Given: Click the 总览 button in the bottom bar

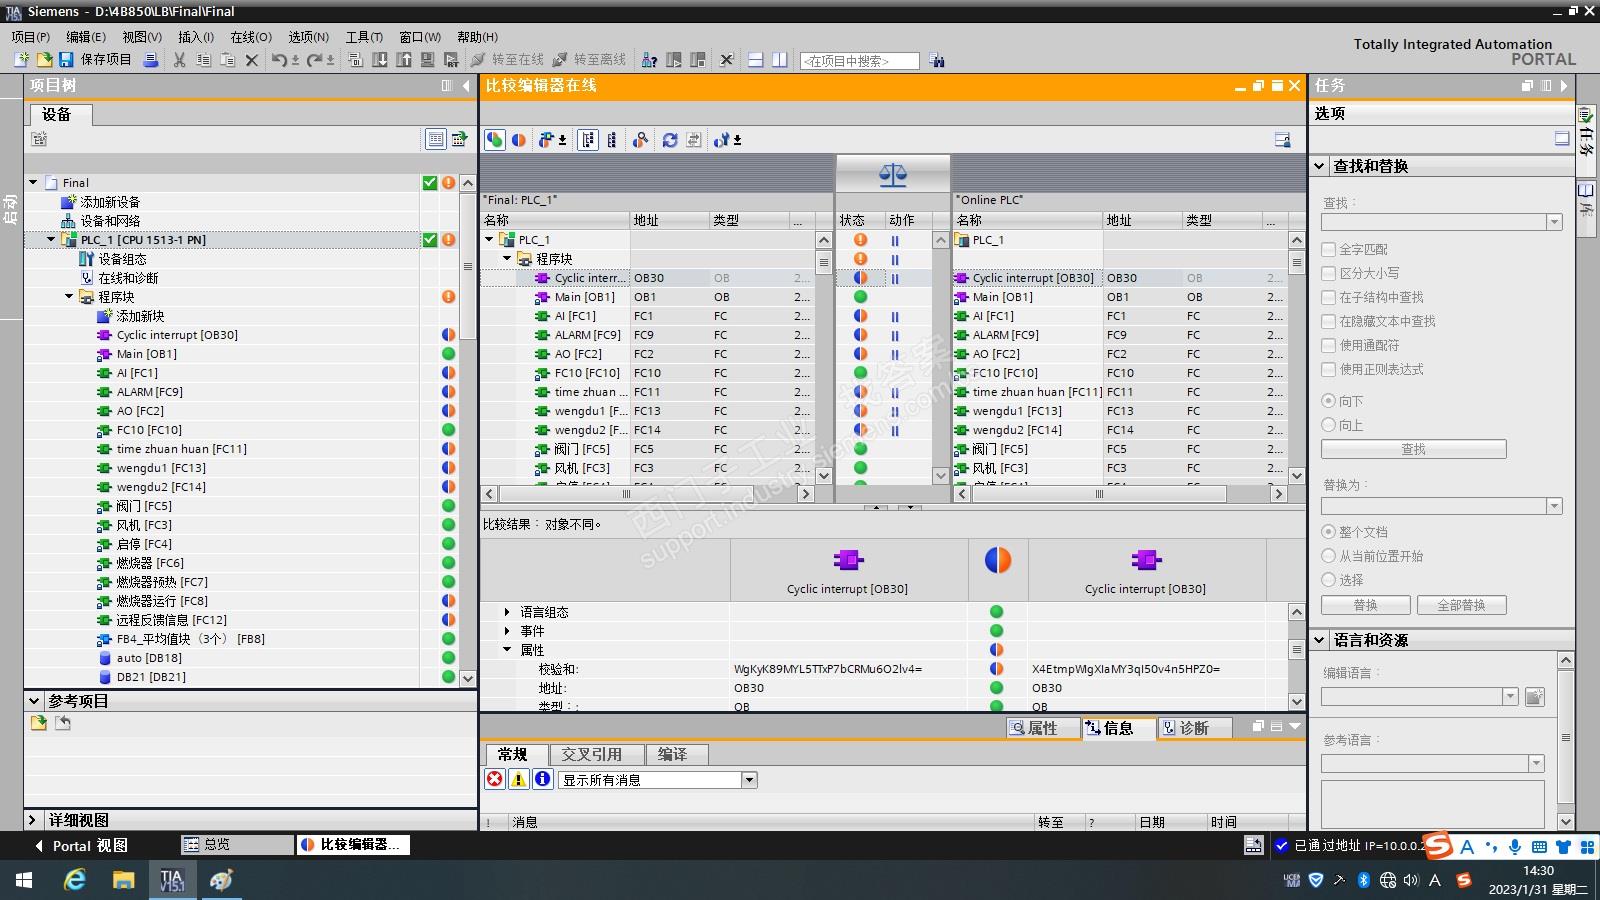Looking at the screenshot, I should point(237,845).
